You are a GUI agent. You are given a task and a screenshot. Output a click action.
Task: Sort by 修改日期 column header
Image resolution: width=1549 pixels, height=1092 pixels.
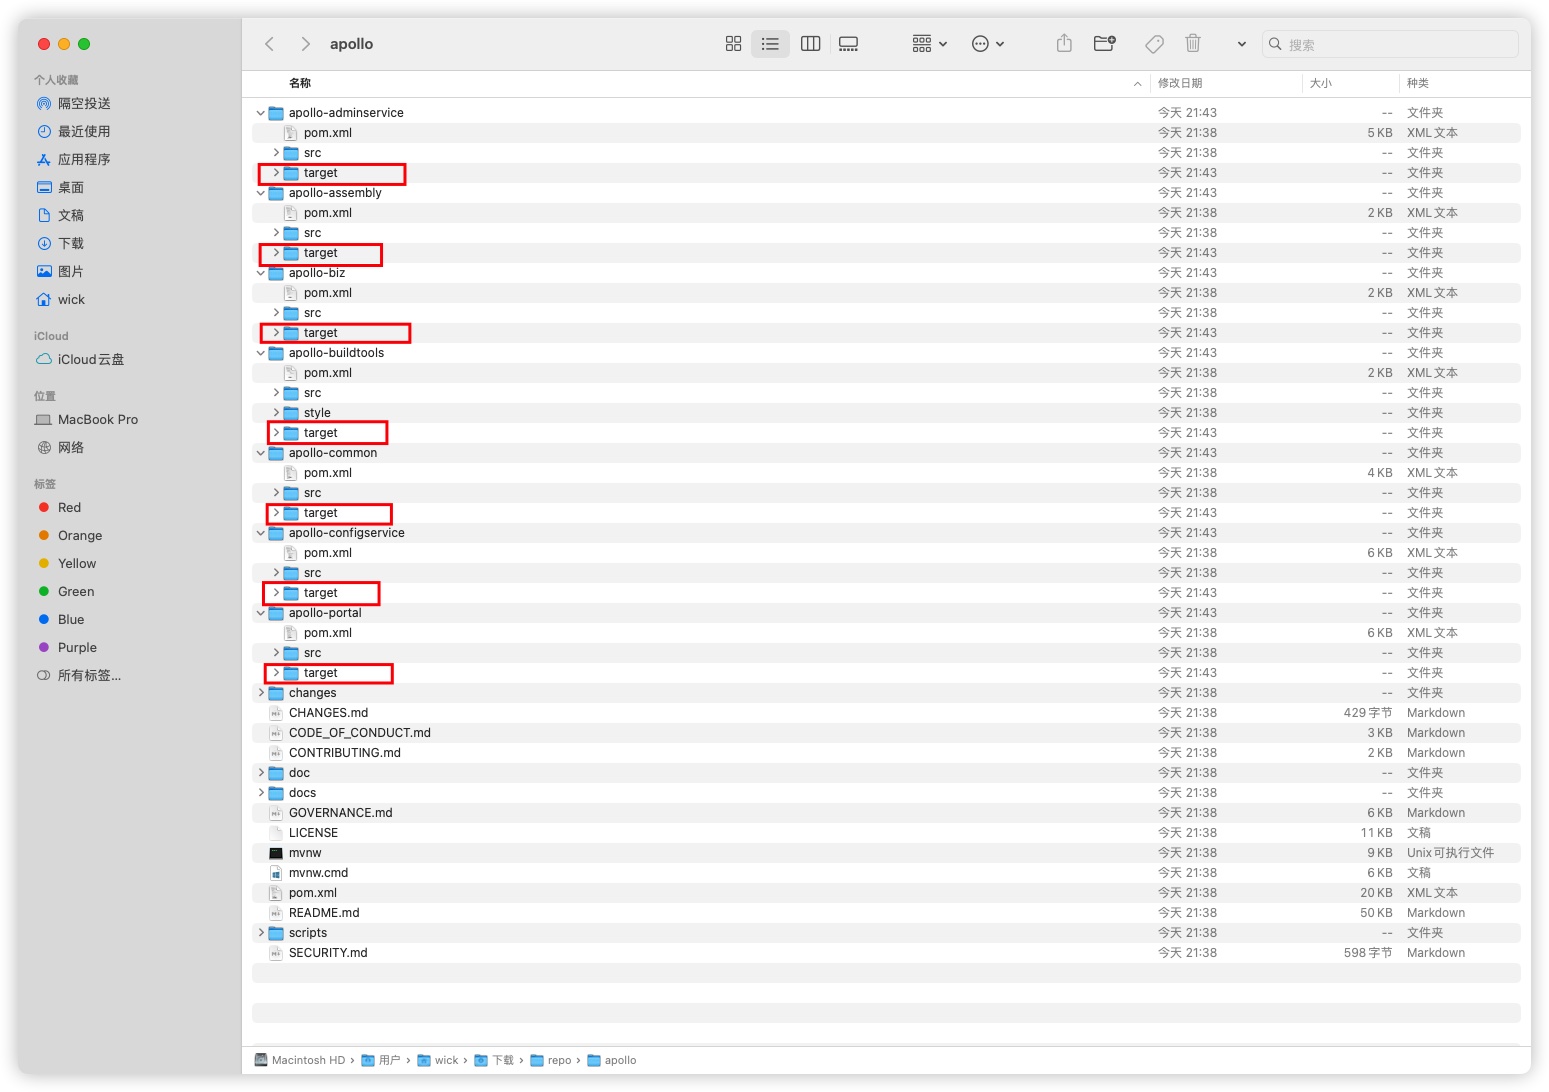coord(1180,83)
